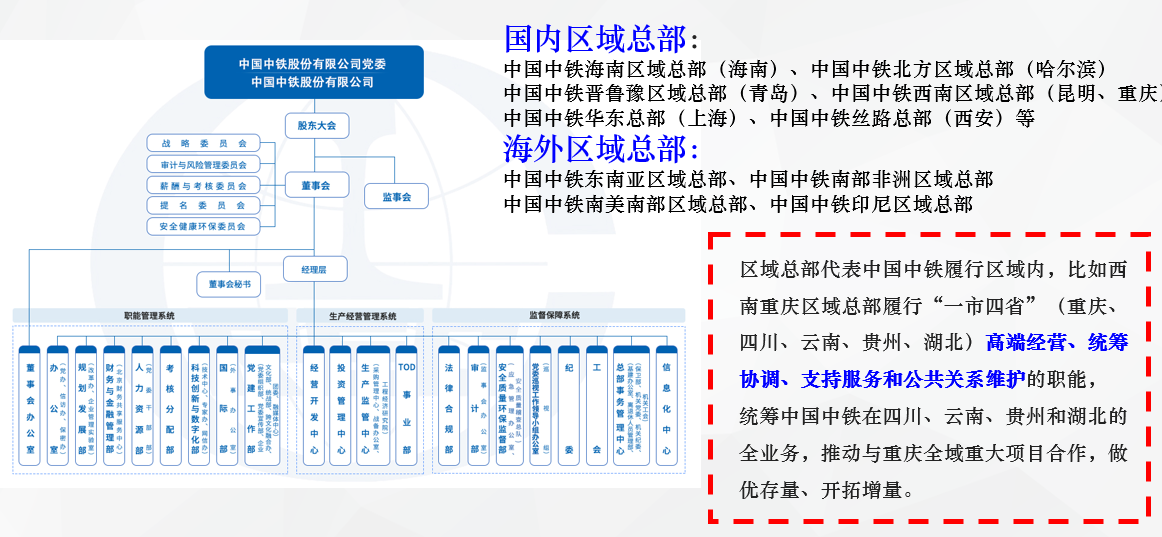Select the 科技创新与数字化部 column box
The image size is (1162, 537).
[x=199, y=406]
